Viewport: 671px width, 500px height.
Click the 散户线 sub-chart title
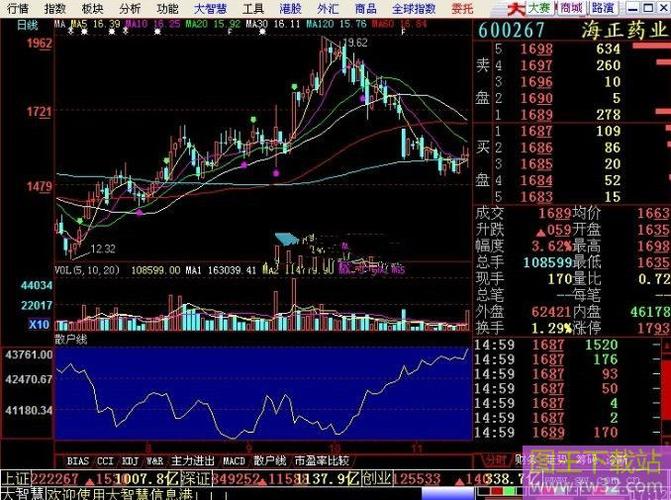[x=71, y=340]
